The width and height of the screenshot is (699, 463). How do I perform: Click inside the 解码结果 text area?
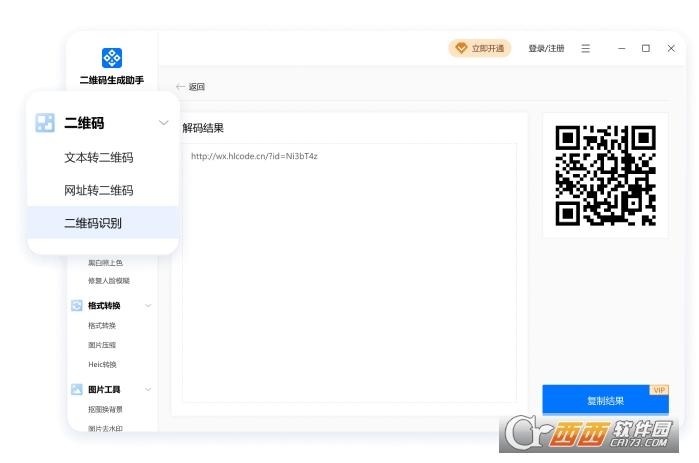pyautogui.click(x=350, y=273)
